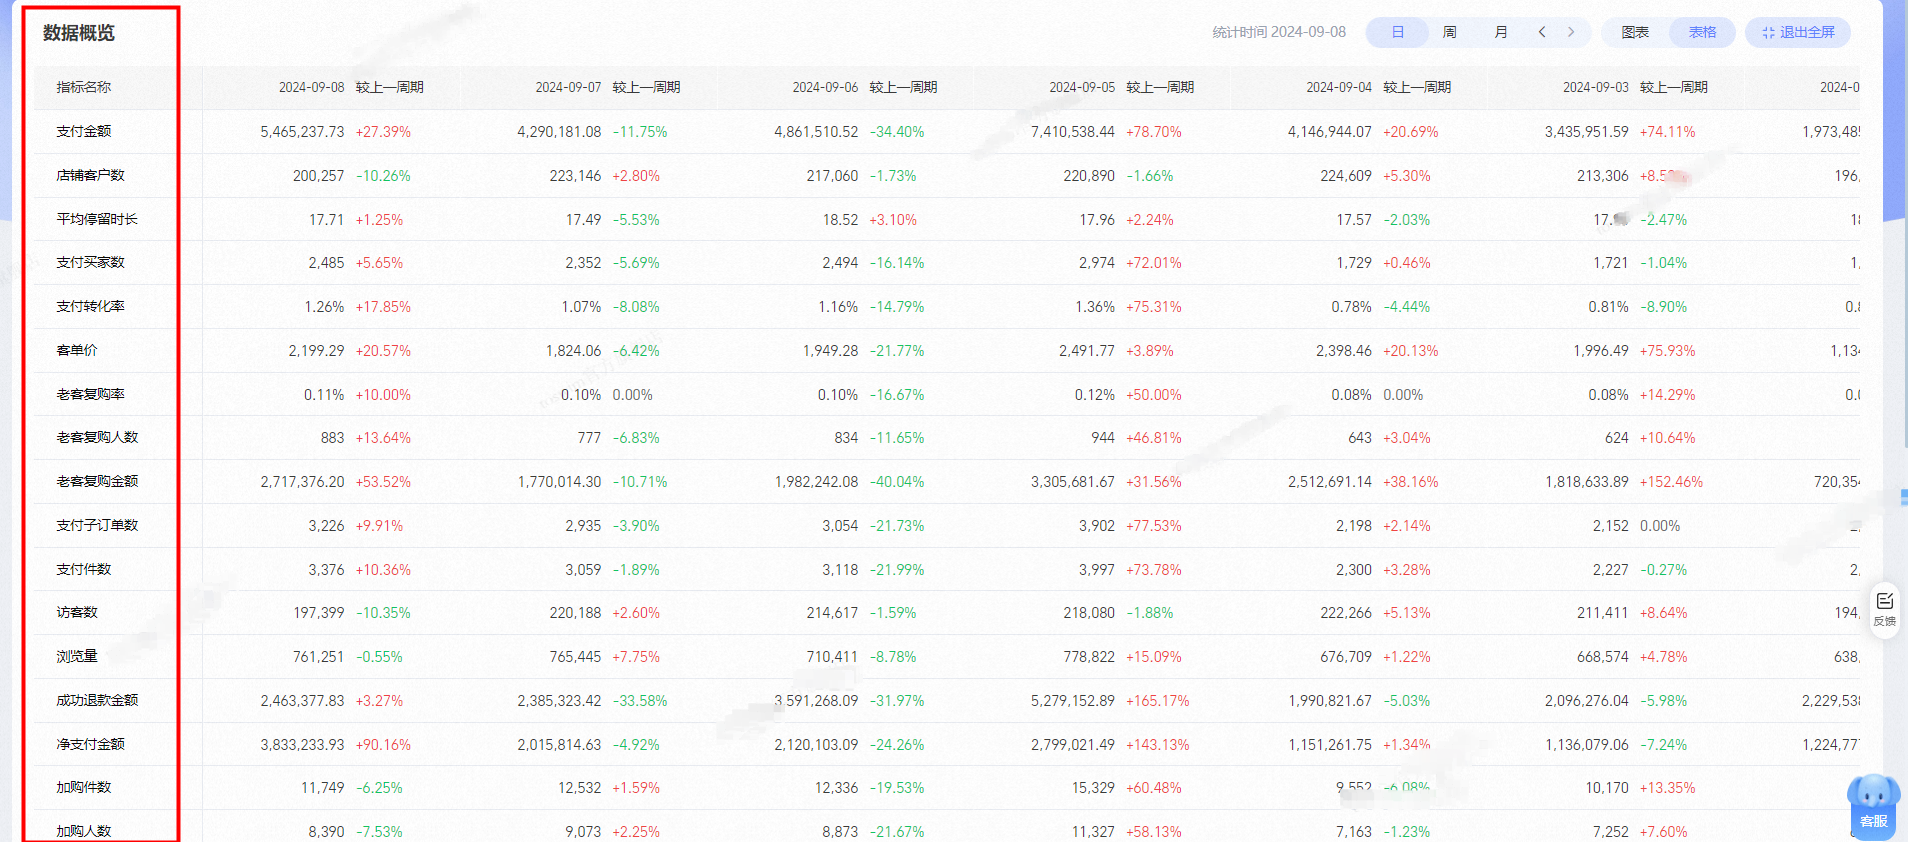Click the 指标名称 column header
The height and width of the screenshot is (842, 1908).
pos(84,87)
